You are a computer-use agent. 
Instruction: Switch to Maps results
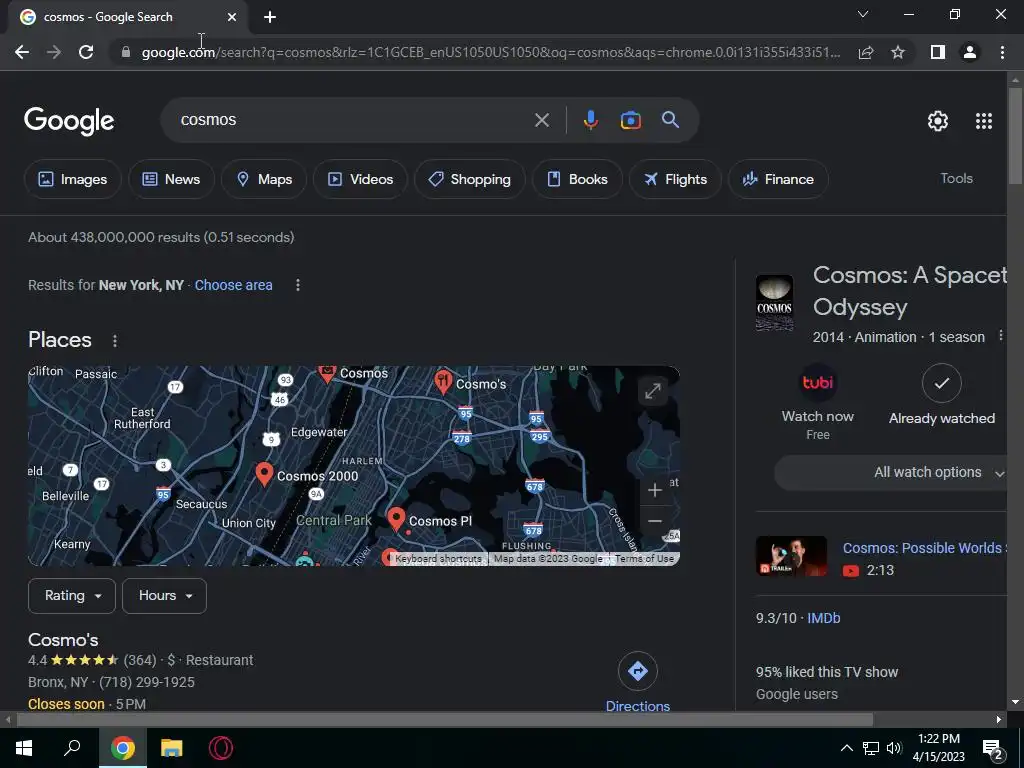click(264, 179)
